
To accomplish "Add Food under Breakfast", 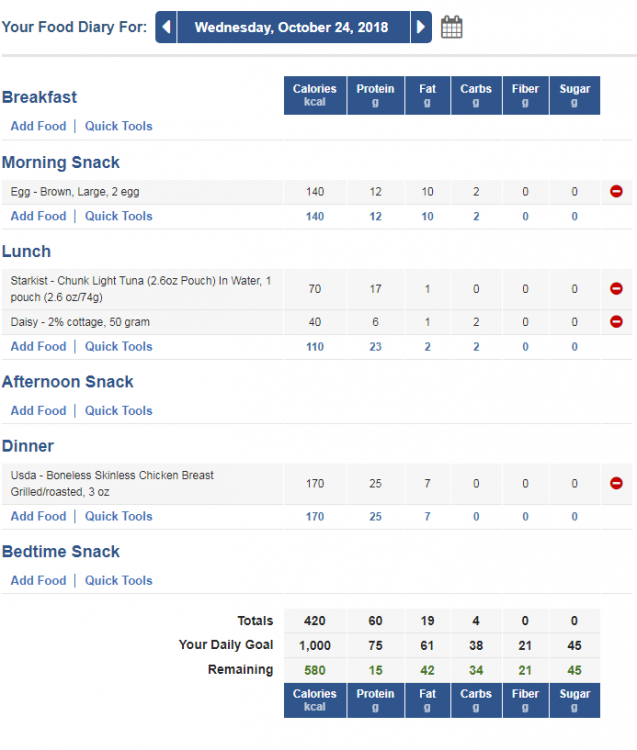I will [x=39, y=126].
